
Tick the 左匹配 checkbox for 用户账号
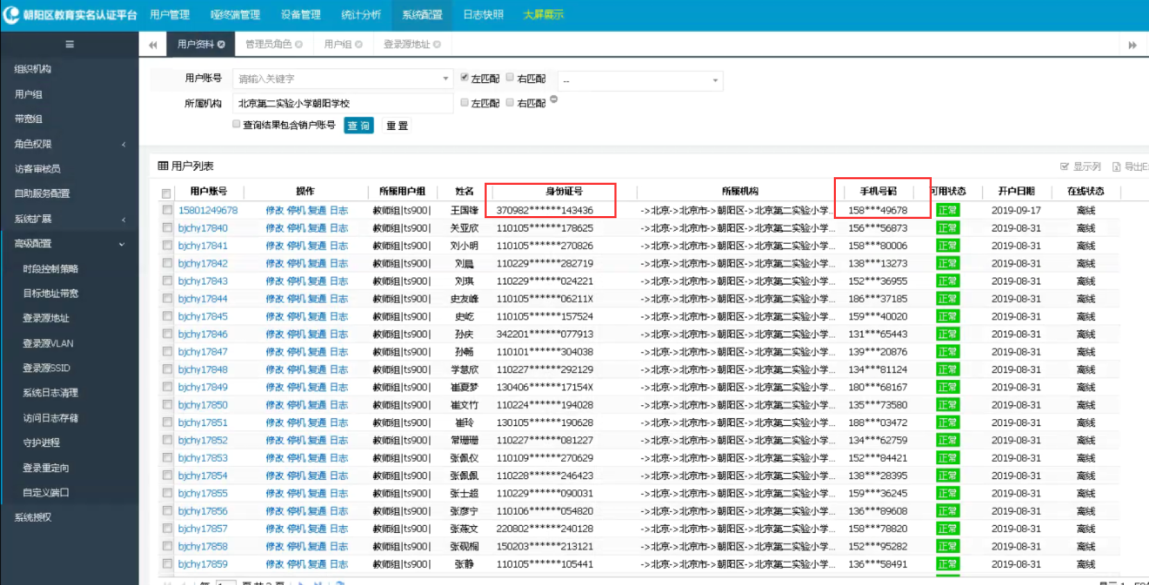465,77
